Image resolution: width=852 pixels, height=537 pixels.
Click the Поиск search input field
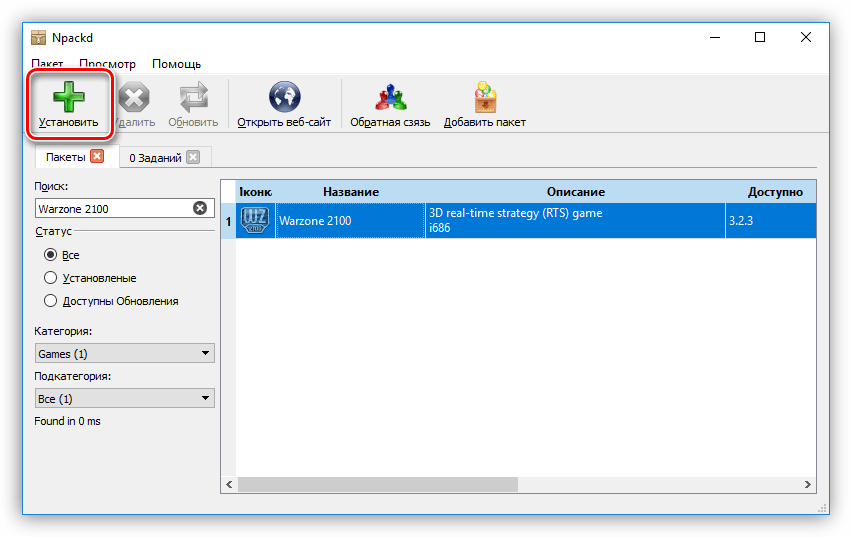coord(112,208)
